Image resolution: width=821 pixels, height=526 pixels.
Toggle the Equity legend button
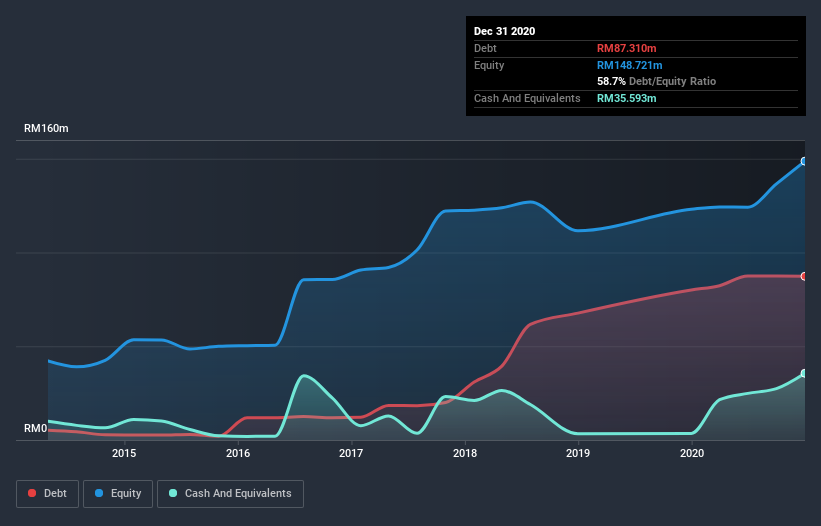point(118,494)
